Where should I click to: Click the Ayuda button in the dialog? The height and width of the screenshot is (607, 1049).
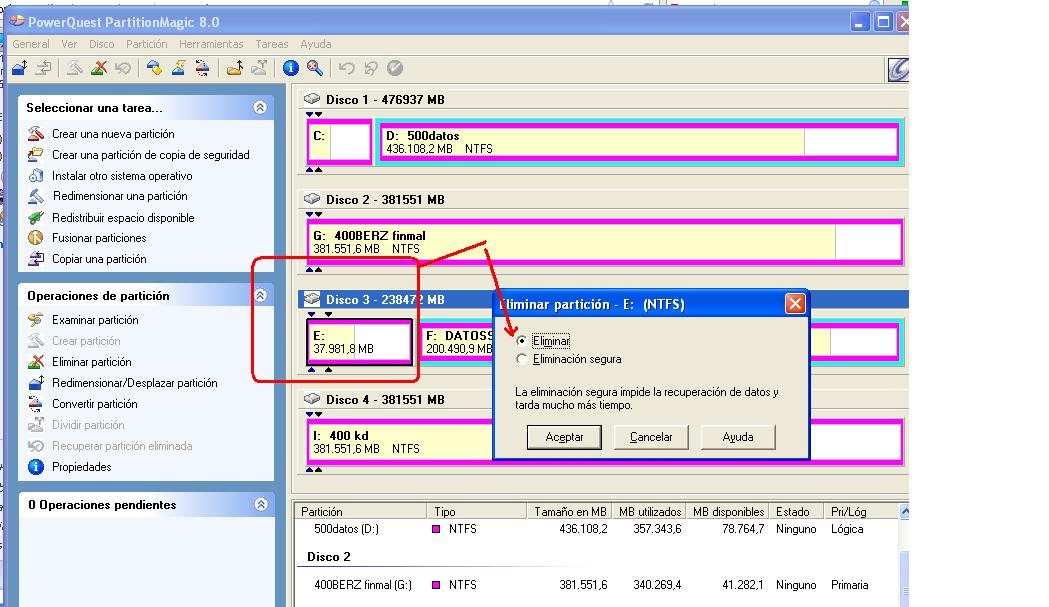[738, 437]
